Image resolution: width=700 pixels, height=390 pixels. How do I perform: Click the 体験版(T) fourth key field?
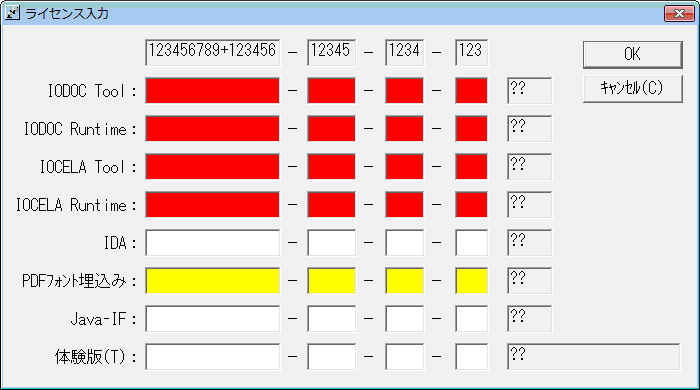471,357
